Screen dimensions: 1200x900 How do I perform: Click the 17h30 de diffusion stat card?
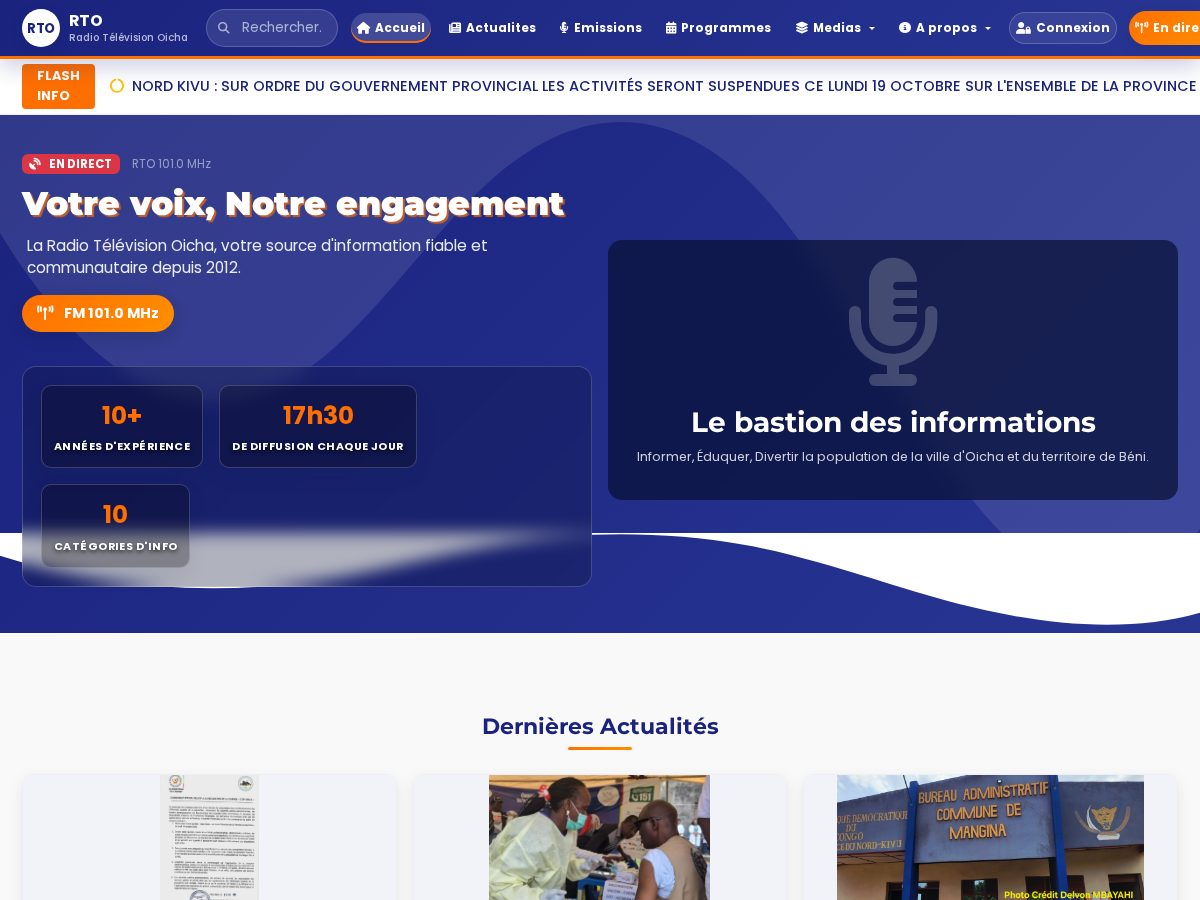(318, 427)
